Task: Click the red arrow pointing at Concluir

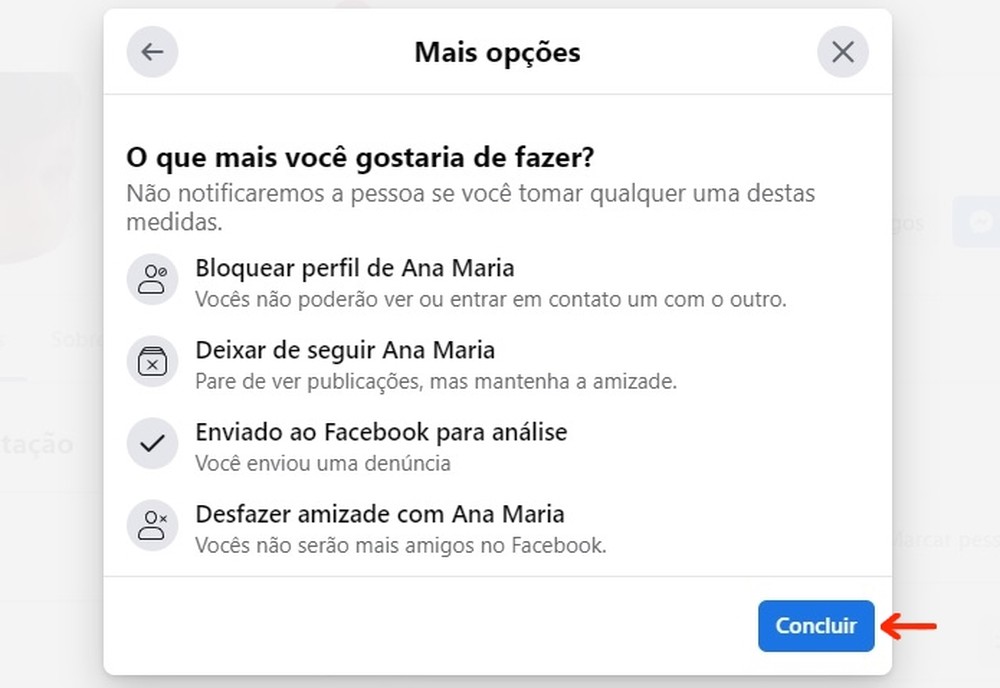Action: [x=912, y=627]
